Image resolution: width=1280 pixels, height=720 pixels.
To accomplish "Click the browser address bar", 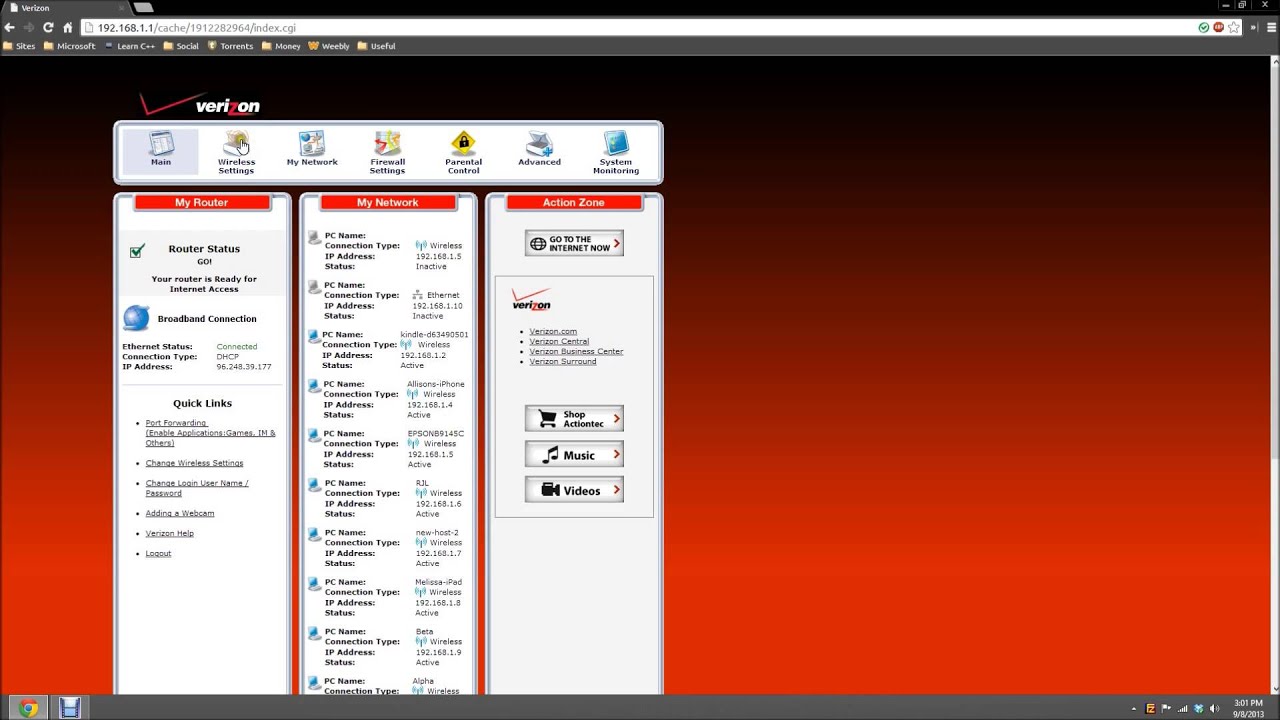I will tap(640, 27).
